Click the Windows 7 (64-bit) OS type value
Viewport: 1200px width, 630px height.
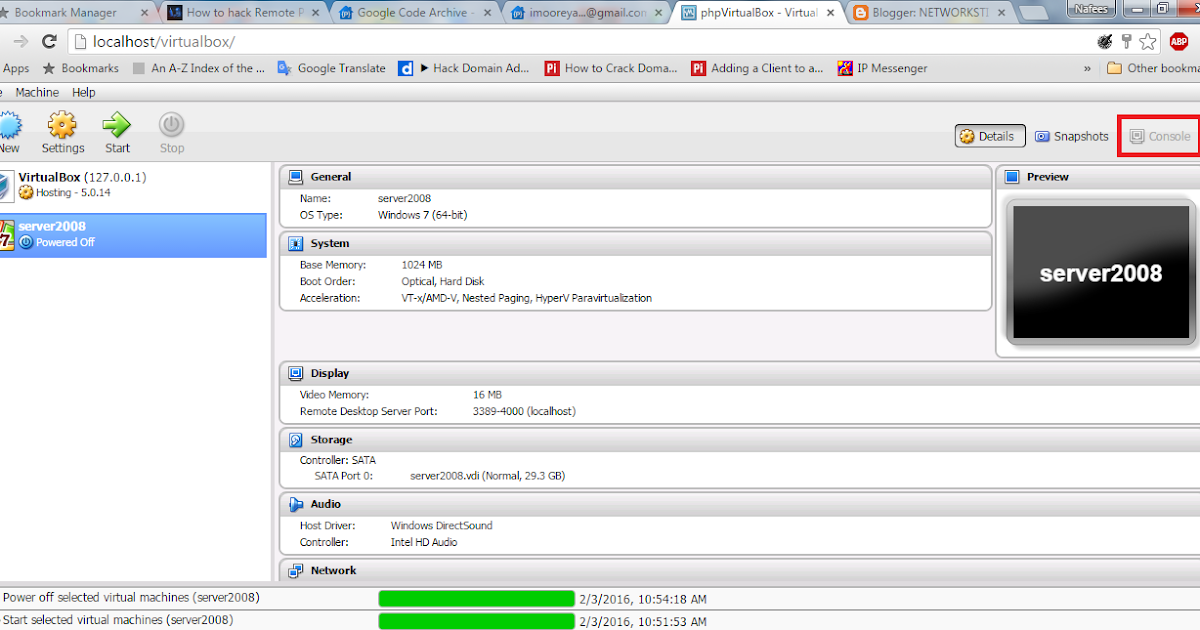tap(422, 215)
